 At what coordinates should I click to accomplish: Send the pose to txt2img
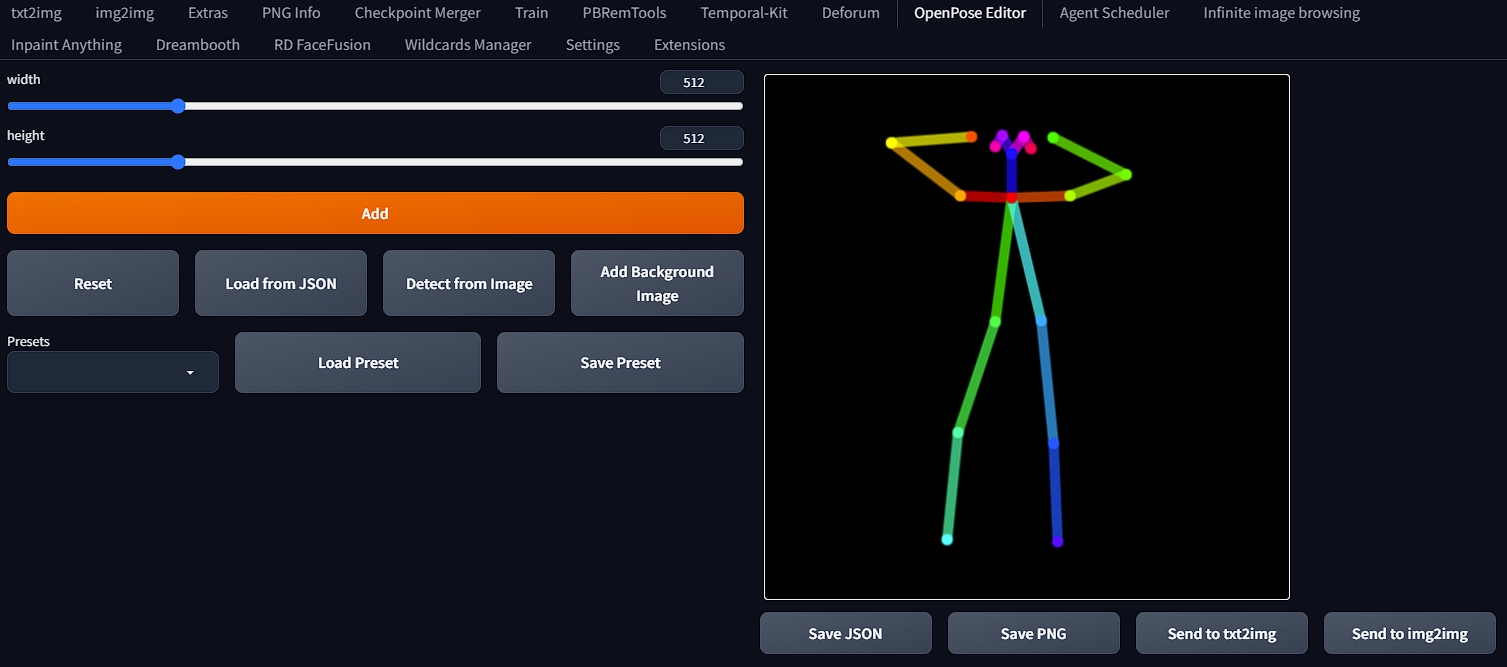1221,633
